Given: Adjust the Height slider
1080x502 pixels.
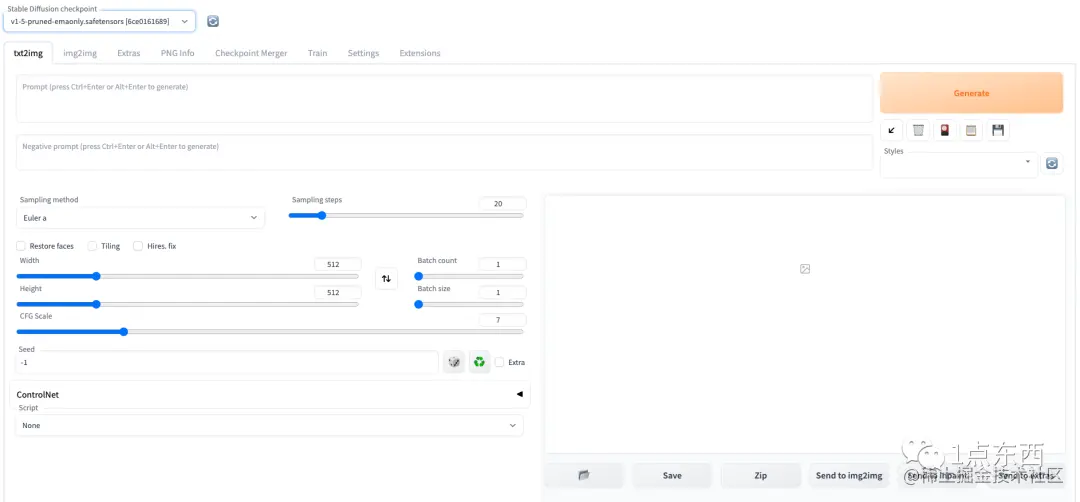Looking at the screenshot, I should coord(187,304).
